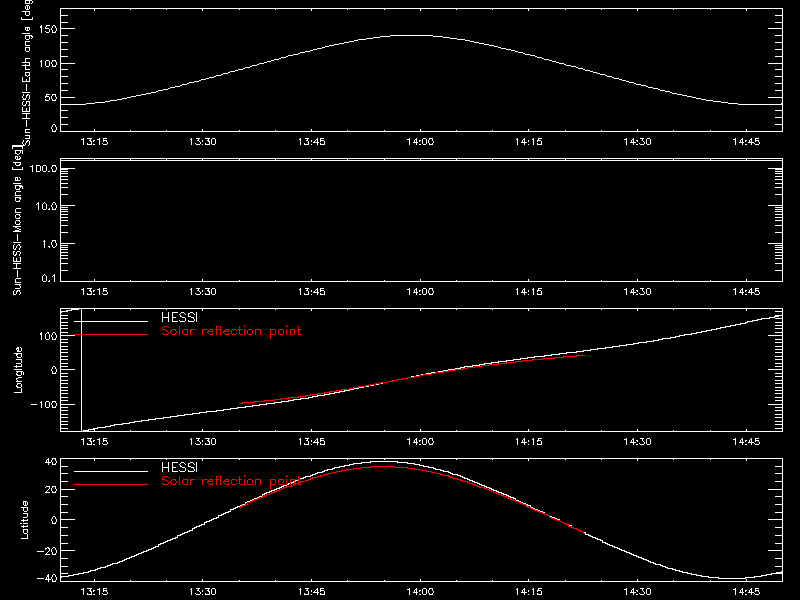Screen dimensions: 800x600
Task: Click 13:30 time label under Latitude plot
Action: pos(203,592)
